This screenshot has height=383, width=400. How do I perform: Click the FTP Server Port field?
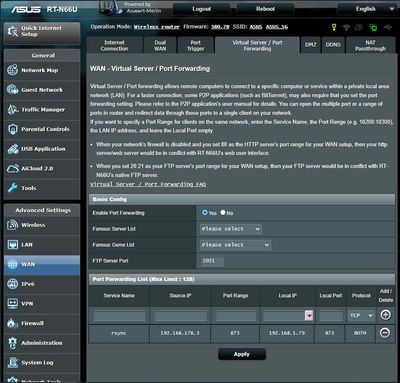coord(212,261)
